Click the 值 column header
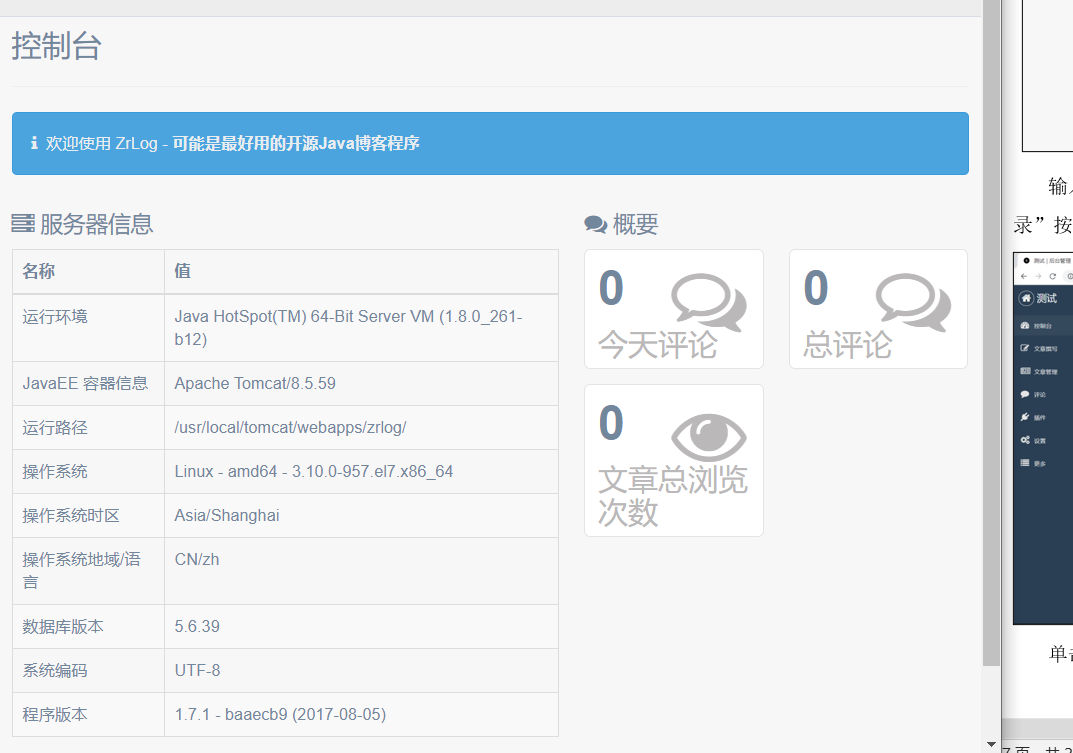Image resolution: width=1073 pixels, height=753 pixels. tap(182, 271)
